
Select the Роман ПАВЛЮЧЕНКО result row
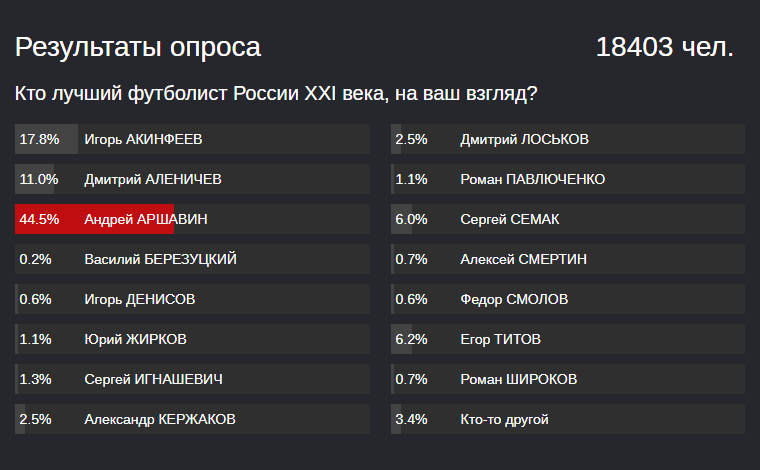coord(568,179)
